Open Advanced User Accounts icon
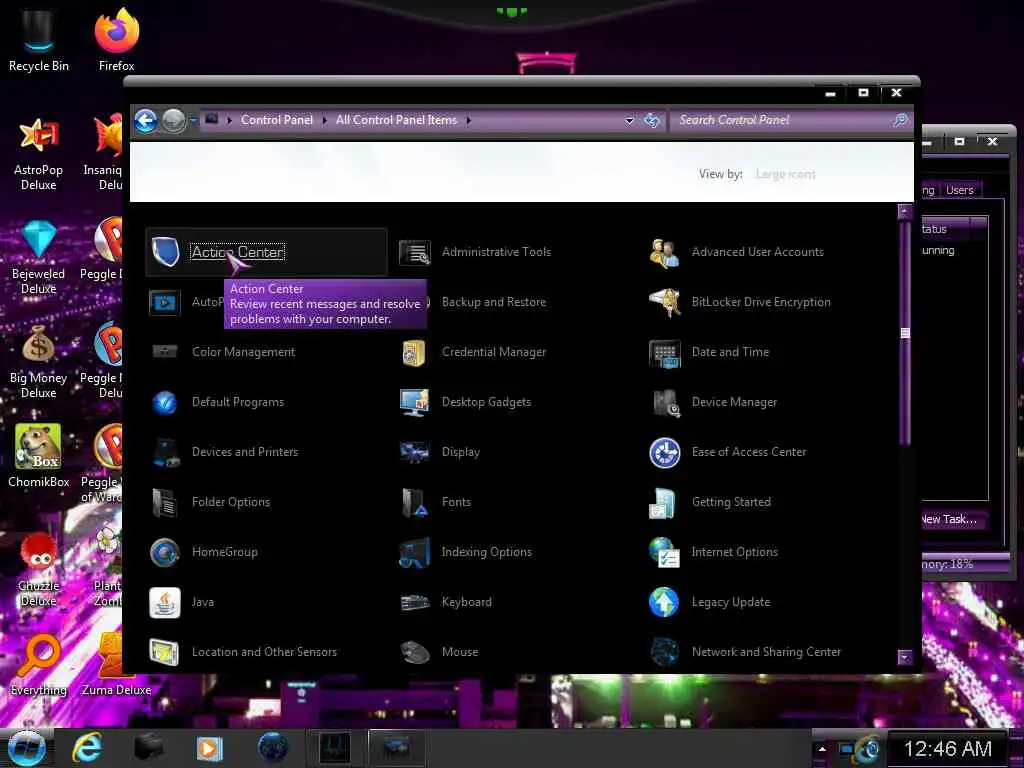The image size is (1024, 768). [665, 253]
